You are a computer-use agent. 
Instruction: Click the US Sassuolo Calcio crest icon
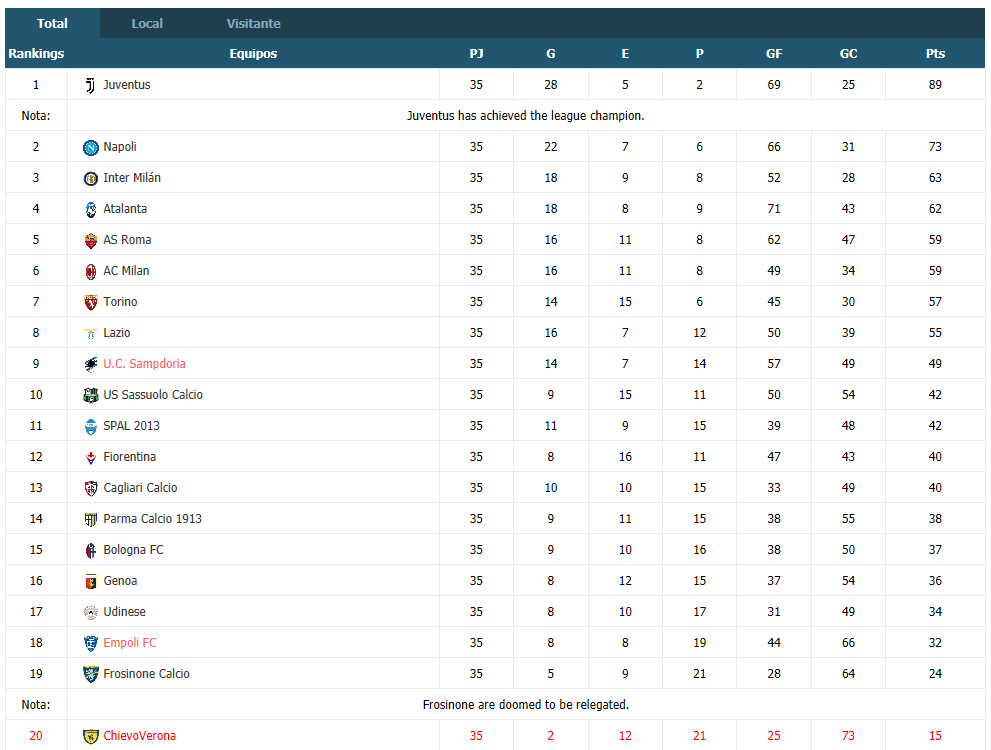click(91, 395)
